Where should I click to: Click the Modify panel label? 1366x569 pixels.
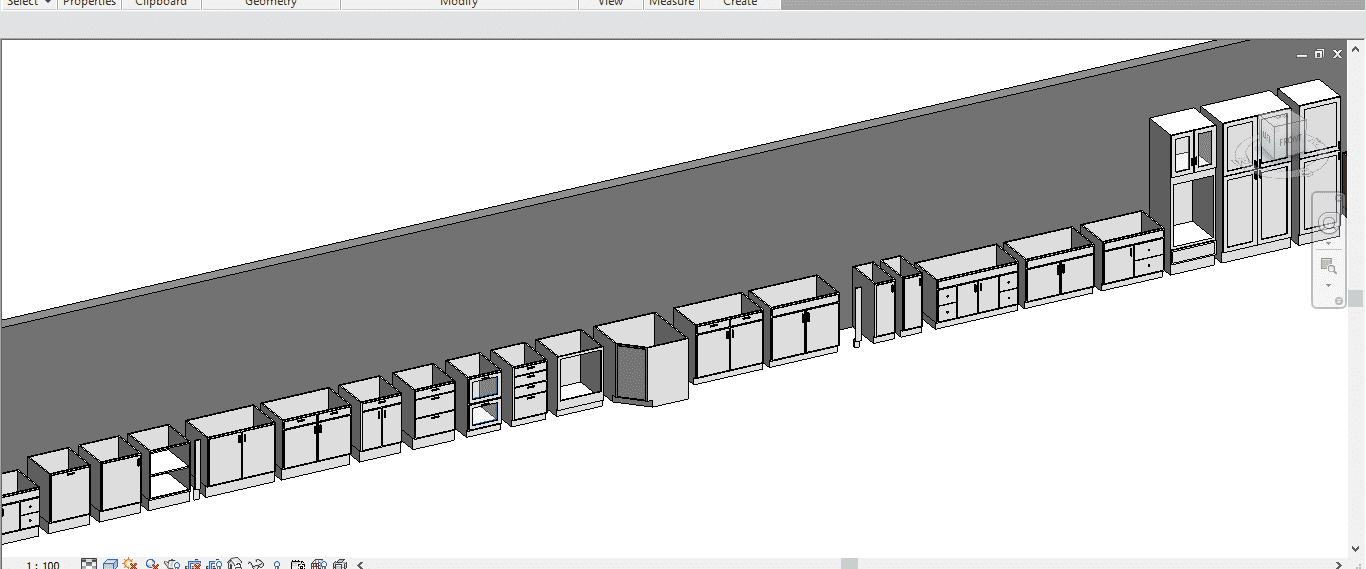point(459,3)
